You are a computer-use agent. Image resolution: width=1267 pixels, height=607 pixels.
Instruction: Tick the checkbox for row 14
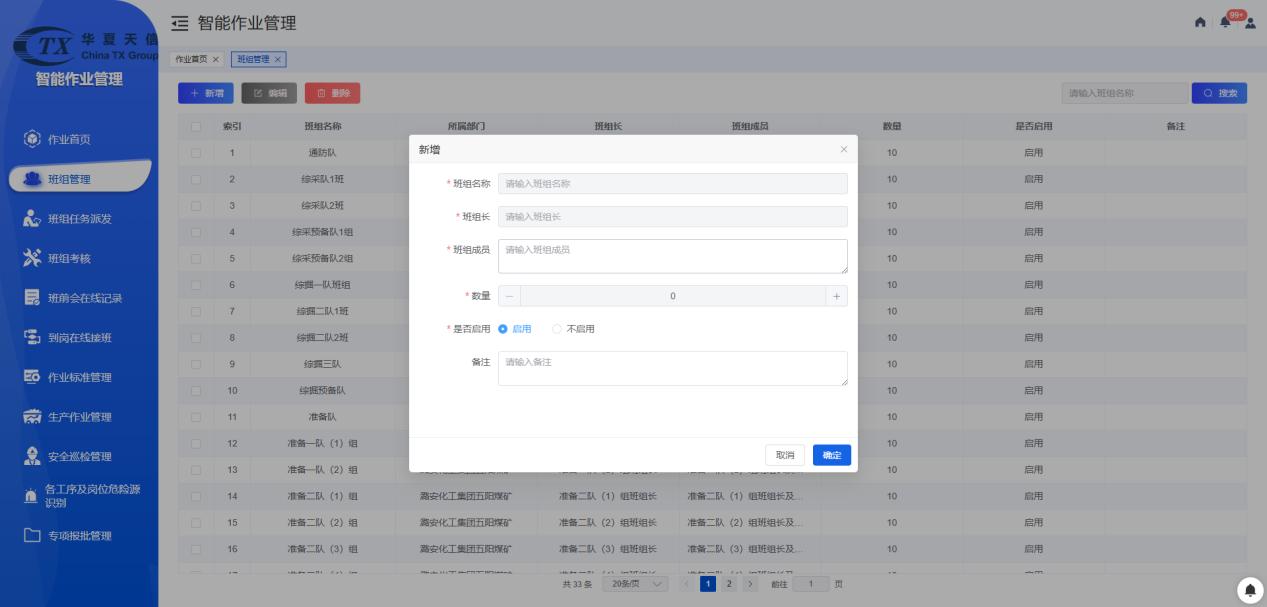point(196,496)
